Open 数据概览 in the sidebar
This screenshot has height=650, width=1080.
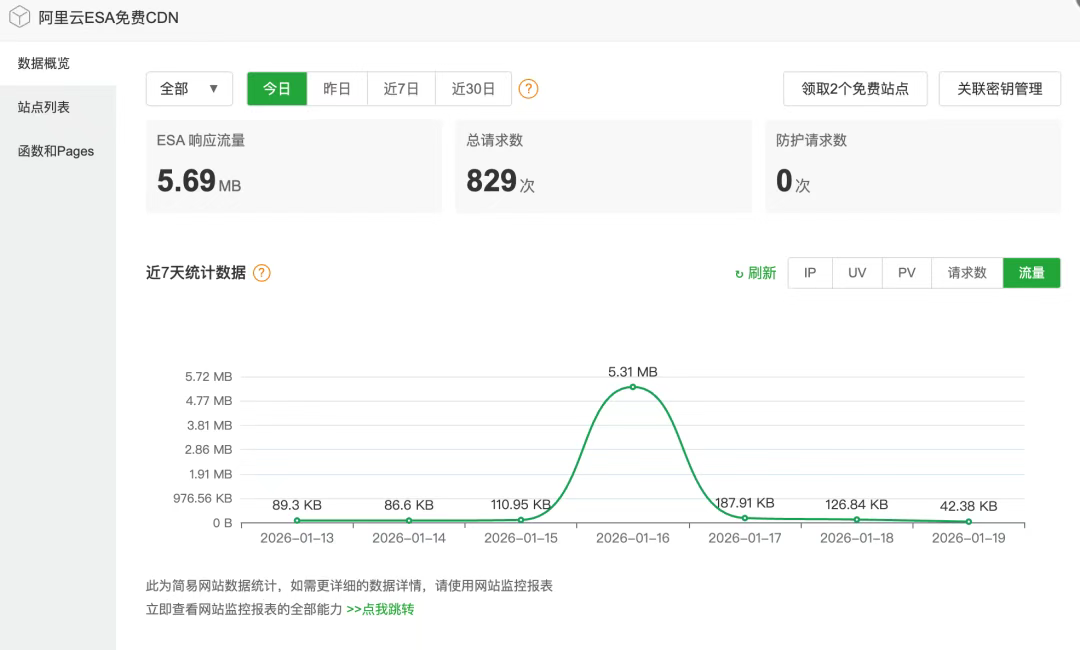point(44,63)
